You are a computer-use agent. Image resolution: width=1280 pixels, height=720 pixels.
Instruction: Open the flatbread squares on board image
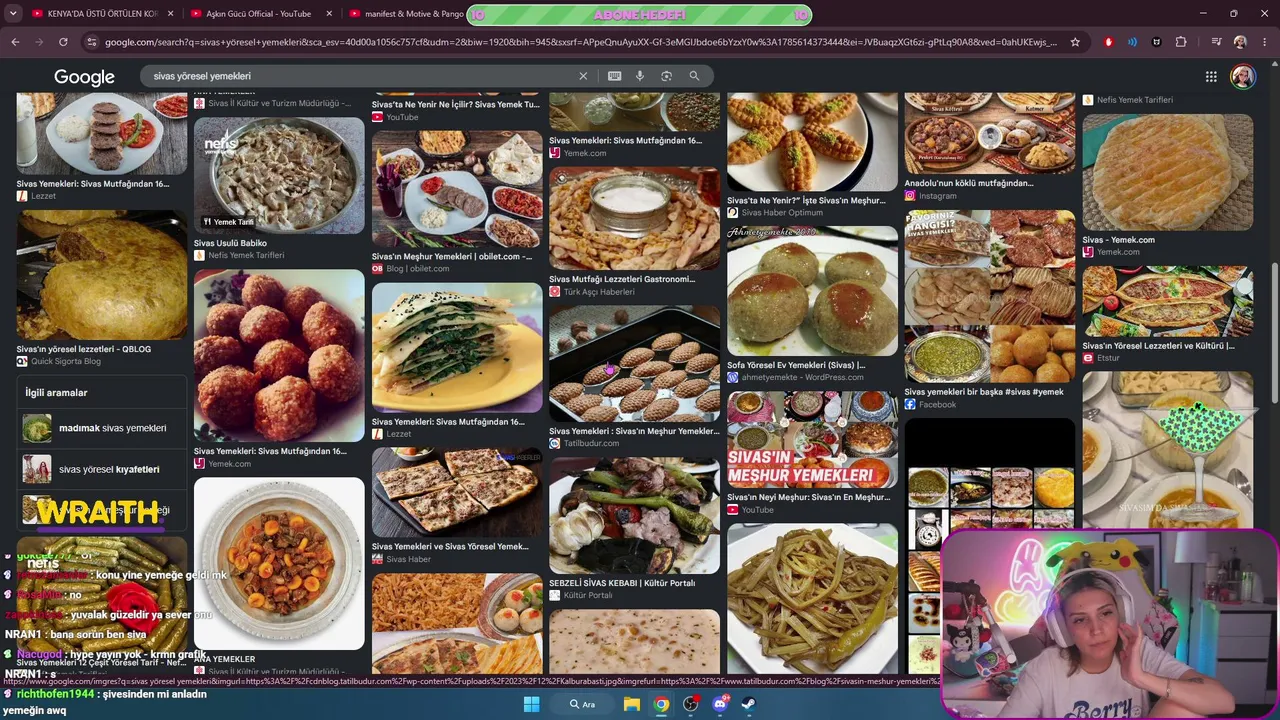click(x=457, y=492)
